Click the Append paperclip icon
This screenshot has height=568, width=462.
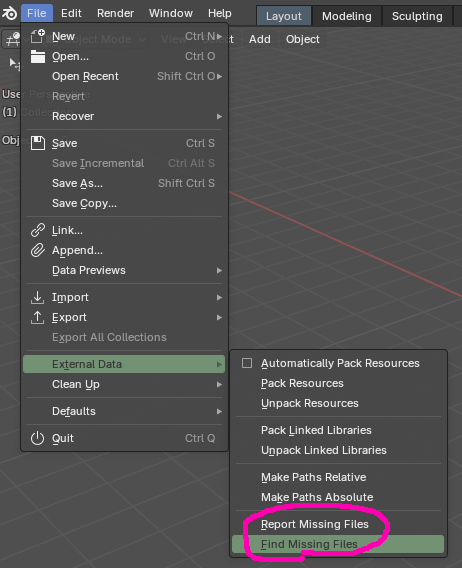[38, 250]
